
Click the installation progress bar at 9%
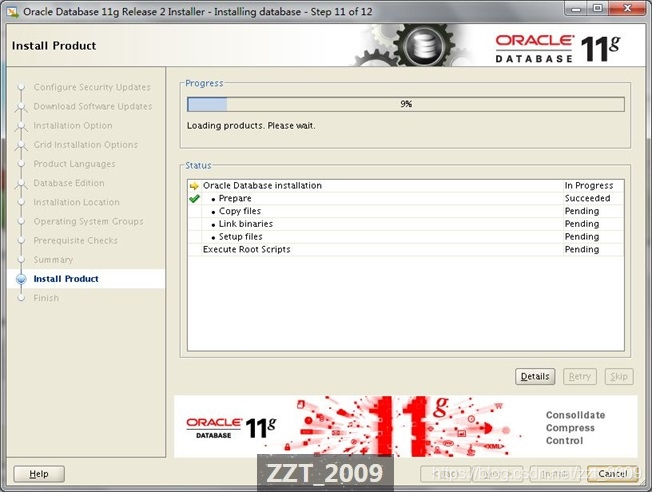pyautogui.click(x=406, y=104)
